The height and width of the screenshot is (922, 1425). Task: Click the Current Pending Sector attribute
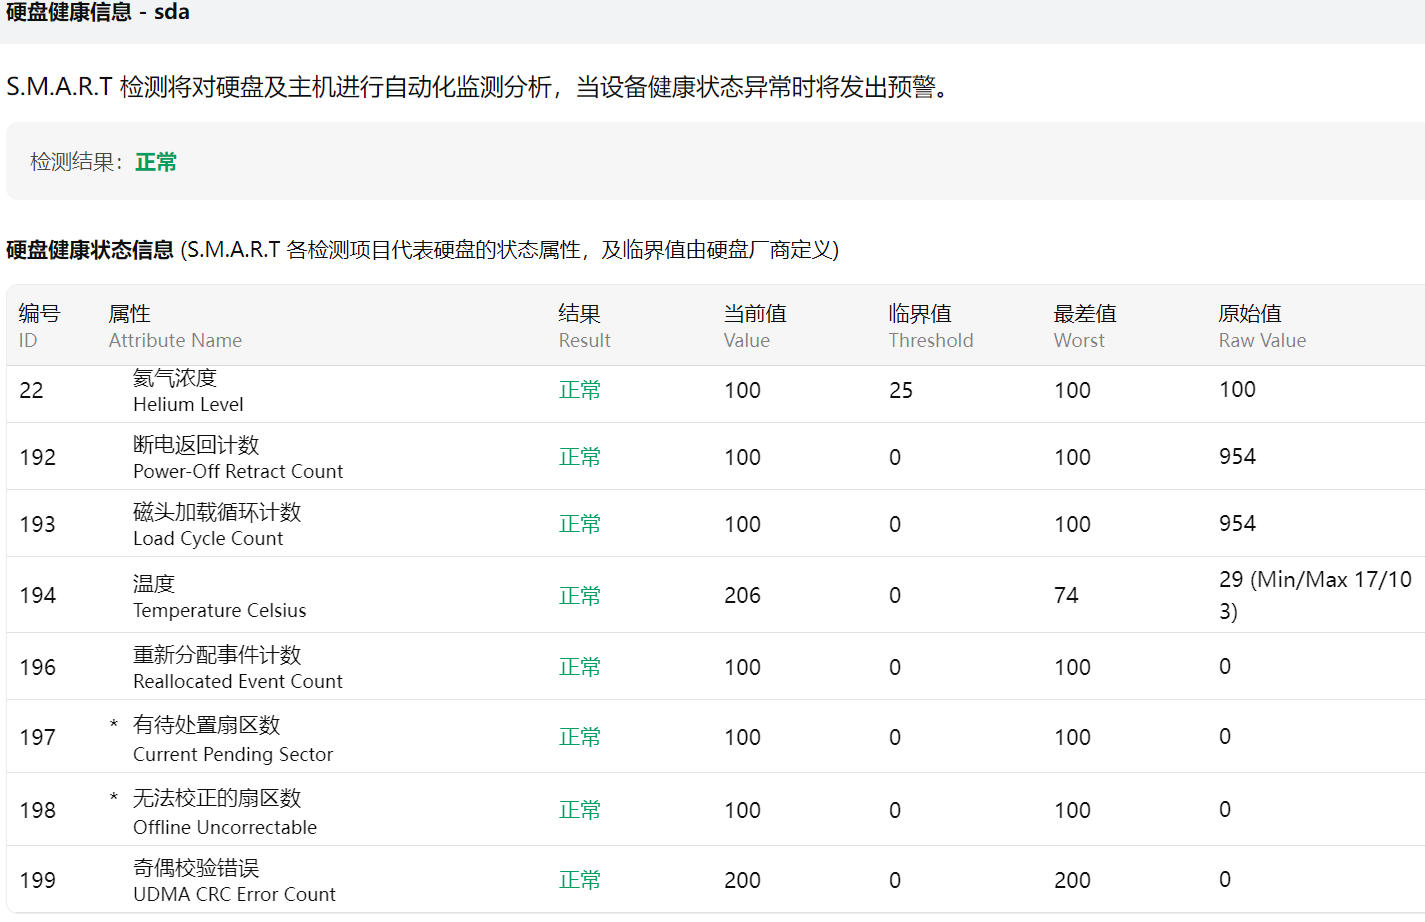233,740
